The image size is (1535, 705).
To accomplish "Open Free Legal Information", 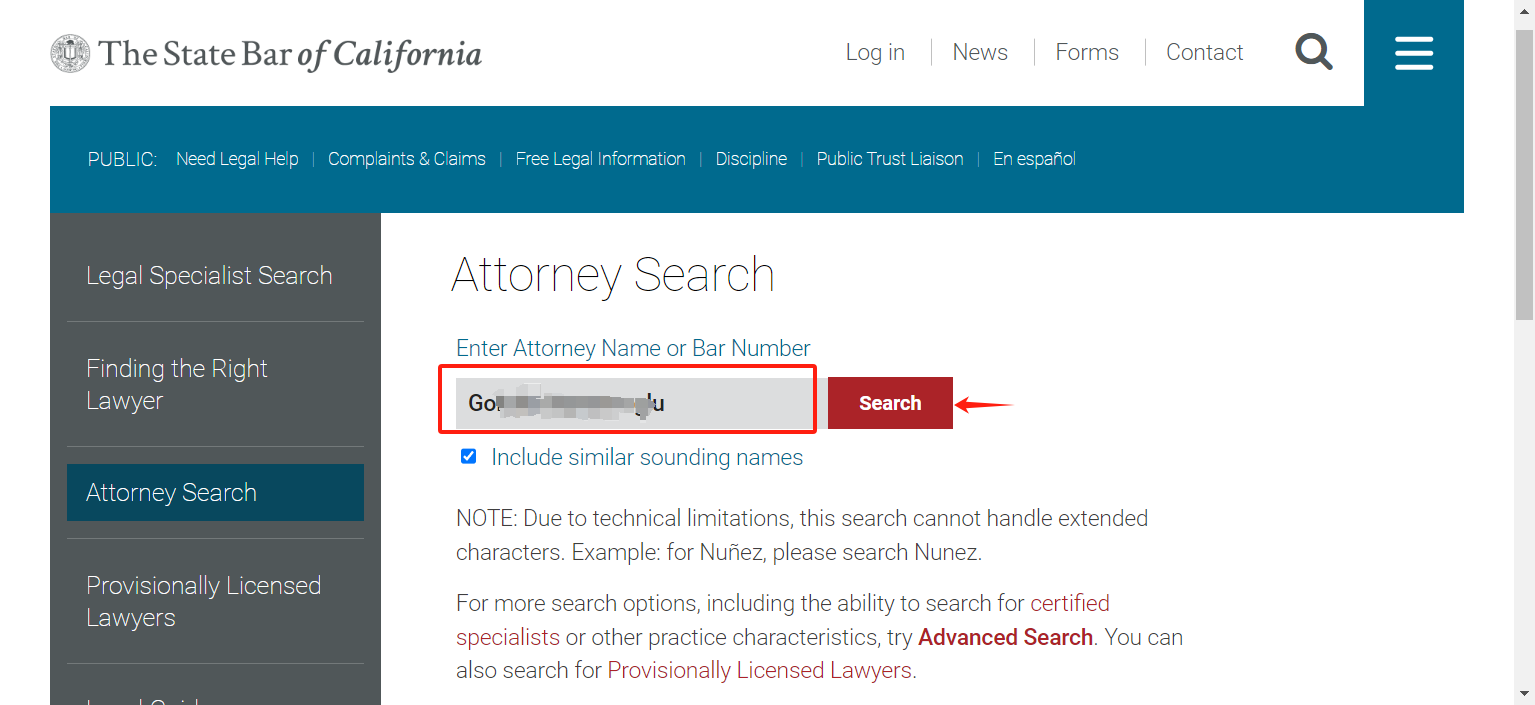I will (x=600, y=159).
